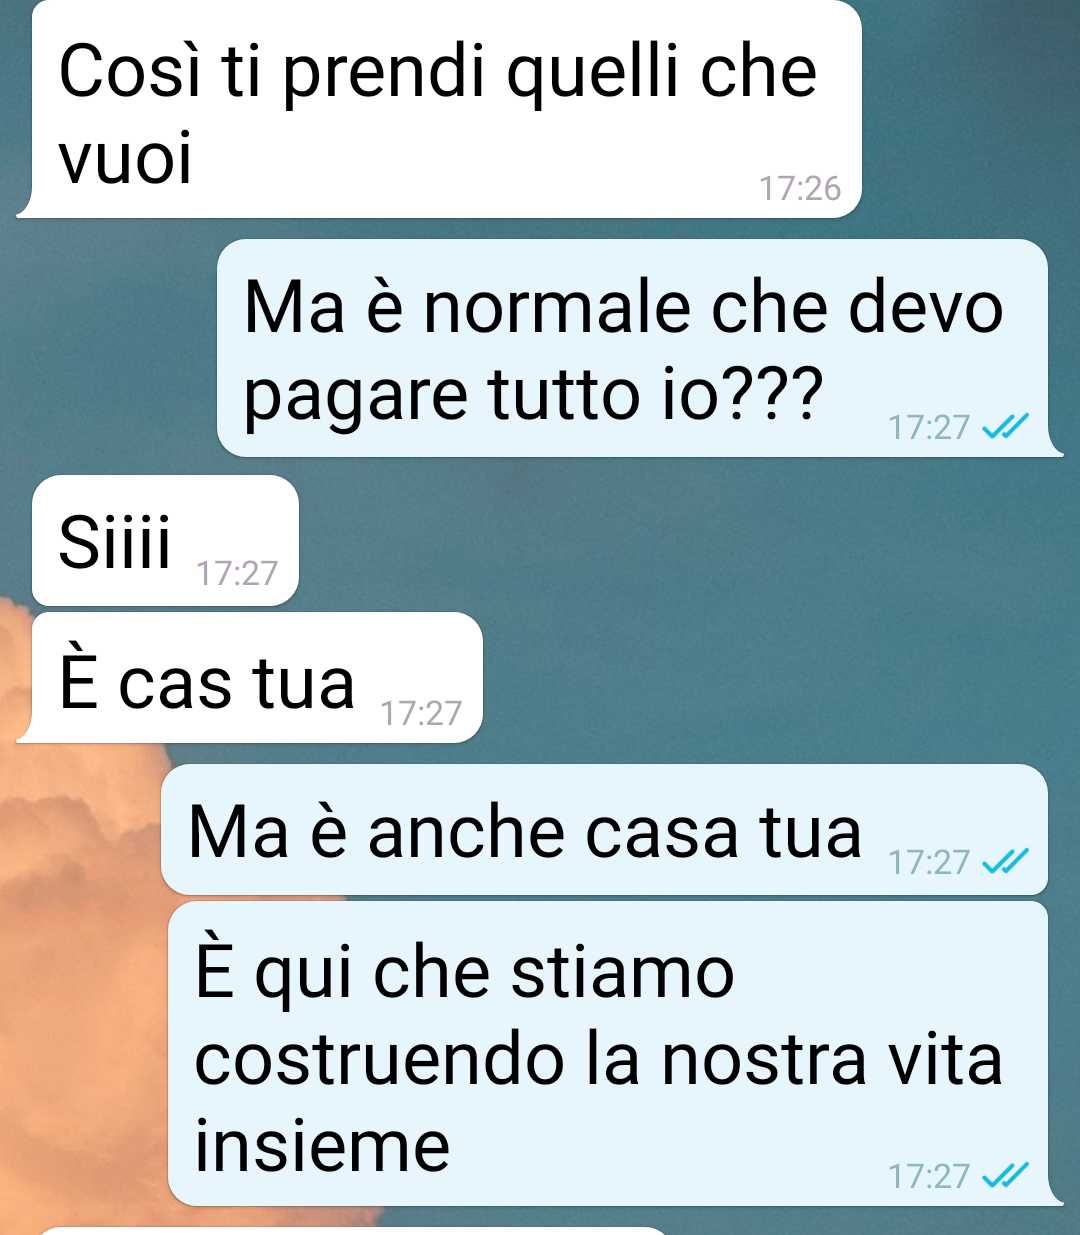1080x1235 pixels.
Task: Tap read ticks on 'costruendo la nostra vita' message
Action: pyautogui.click(x=1005, y=1176)
